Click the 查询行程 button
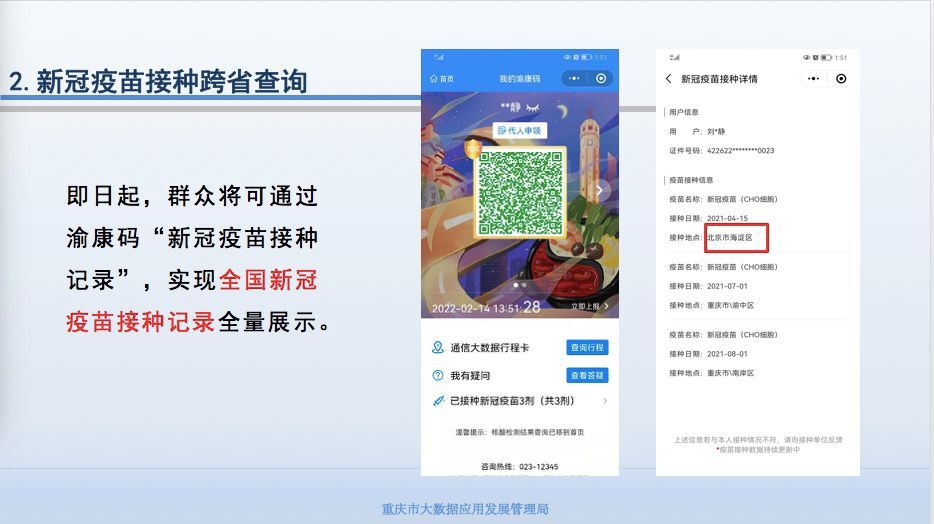Screen dimensions: 934x524 pyautogui.click(x=587, y=348)
